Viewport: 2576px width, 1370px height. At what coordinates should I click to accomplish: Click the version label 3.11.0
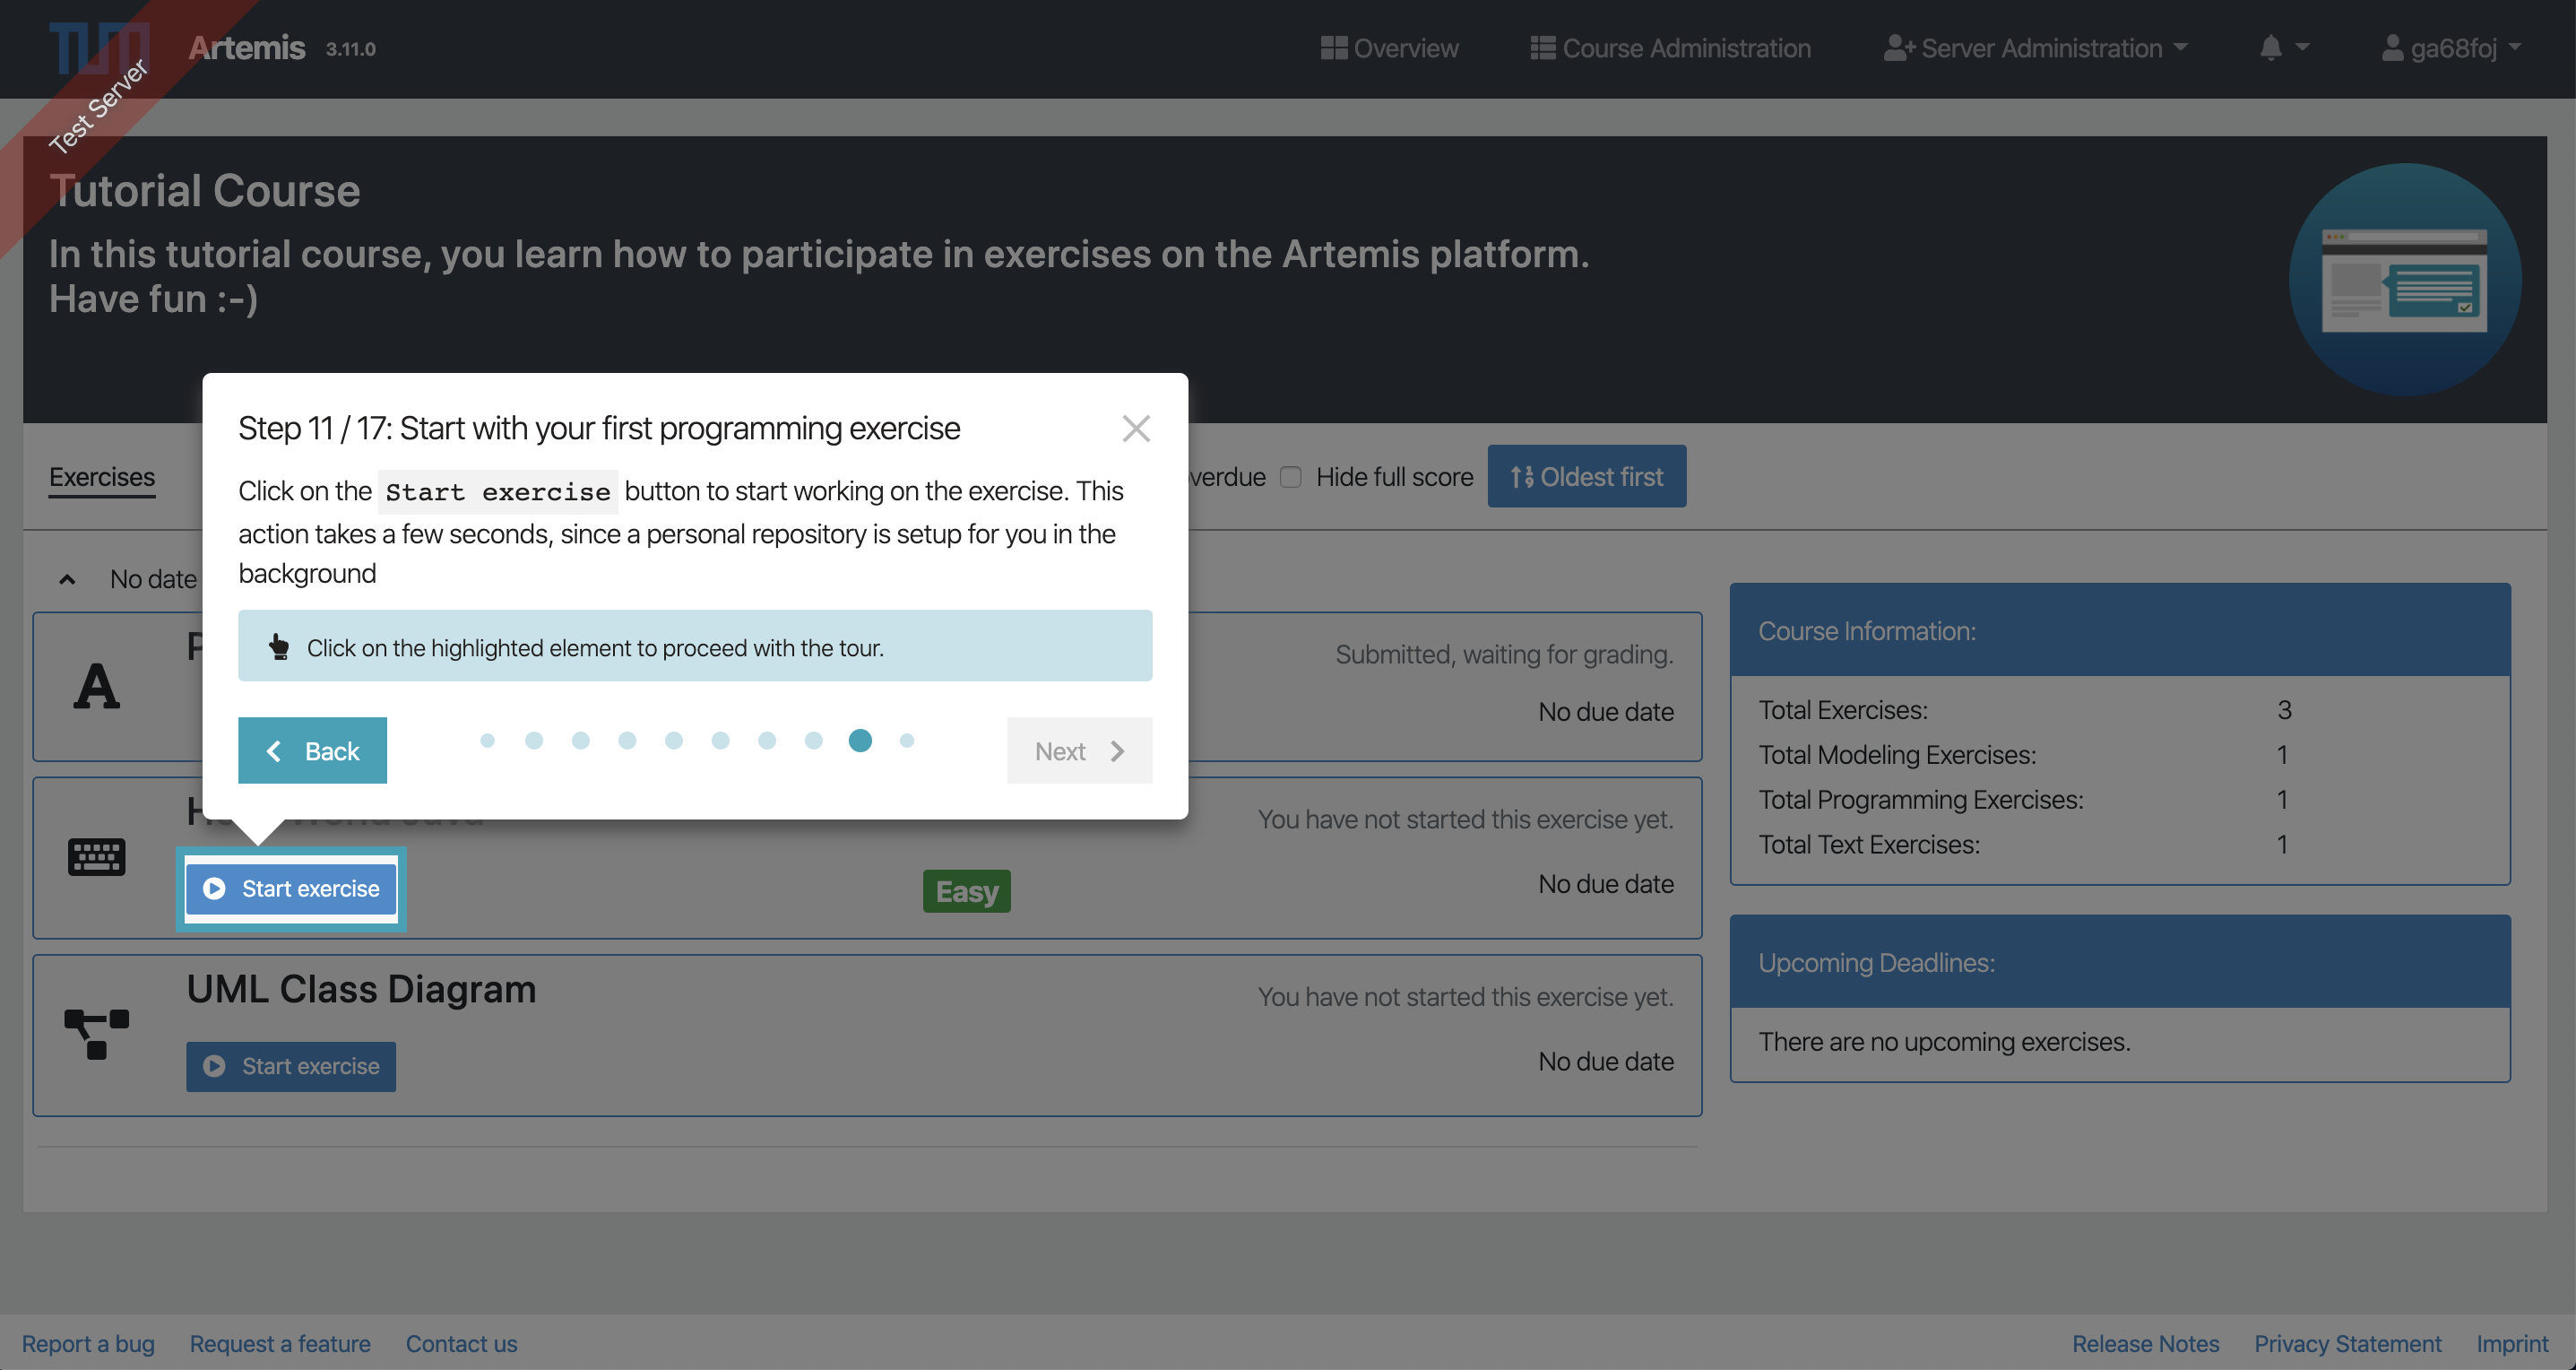350,49
